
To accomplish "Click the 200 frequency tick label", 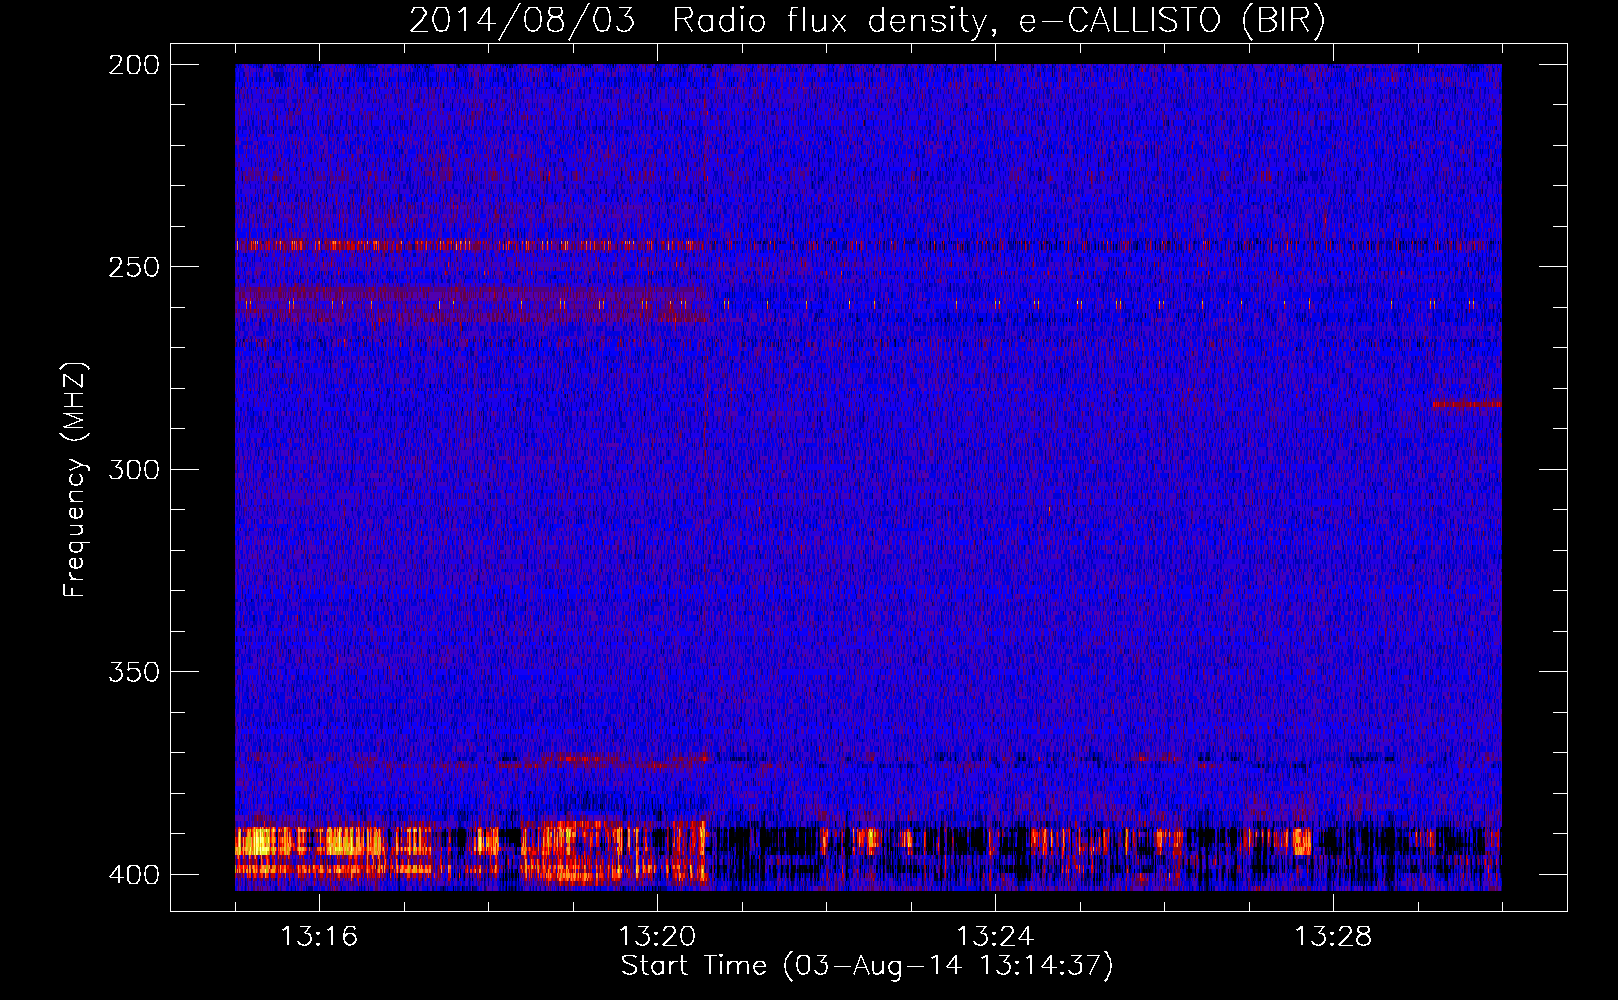I will (134, 65).
